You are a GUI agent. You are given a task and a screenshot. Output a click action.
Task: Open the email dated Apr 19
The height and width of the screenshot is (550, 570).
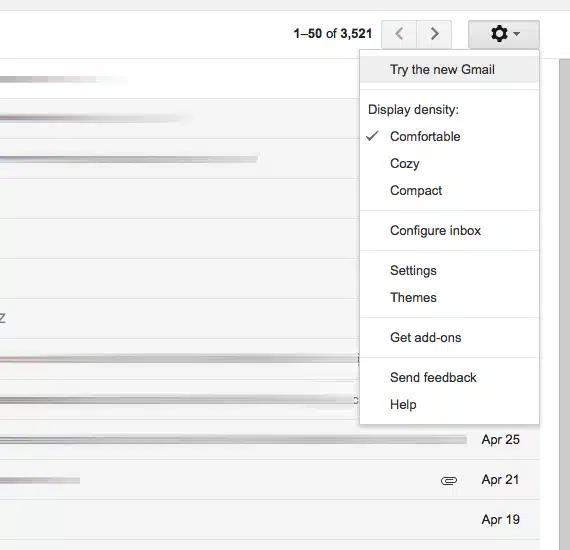pyautogui.click(x=270, y=519)
